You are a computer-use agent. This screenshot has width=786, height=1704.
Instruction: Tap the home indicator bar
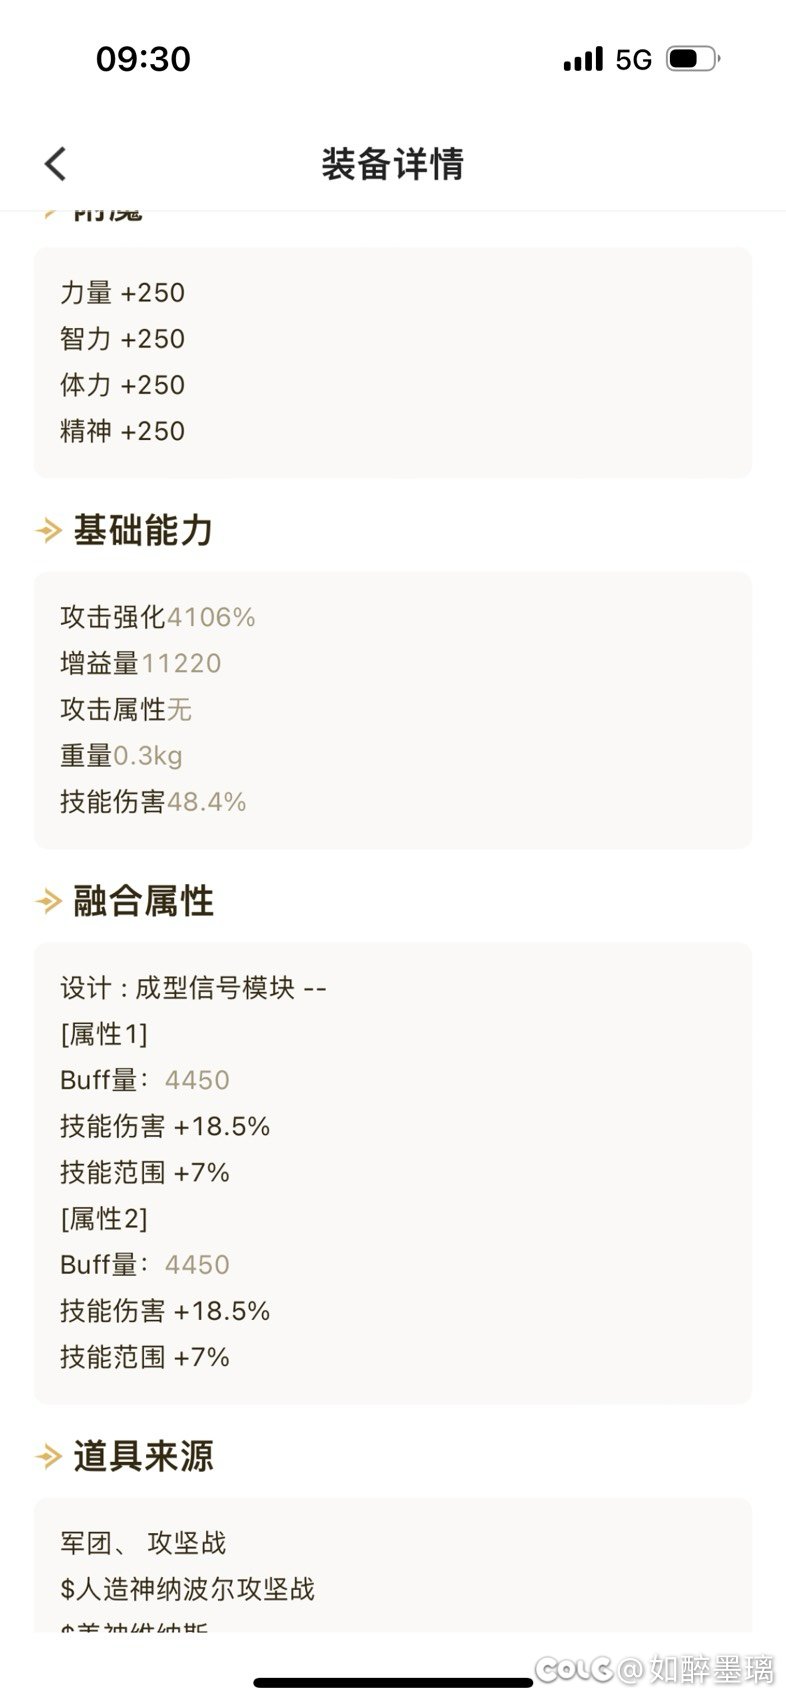[x=393, y=1683]
